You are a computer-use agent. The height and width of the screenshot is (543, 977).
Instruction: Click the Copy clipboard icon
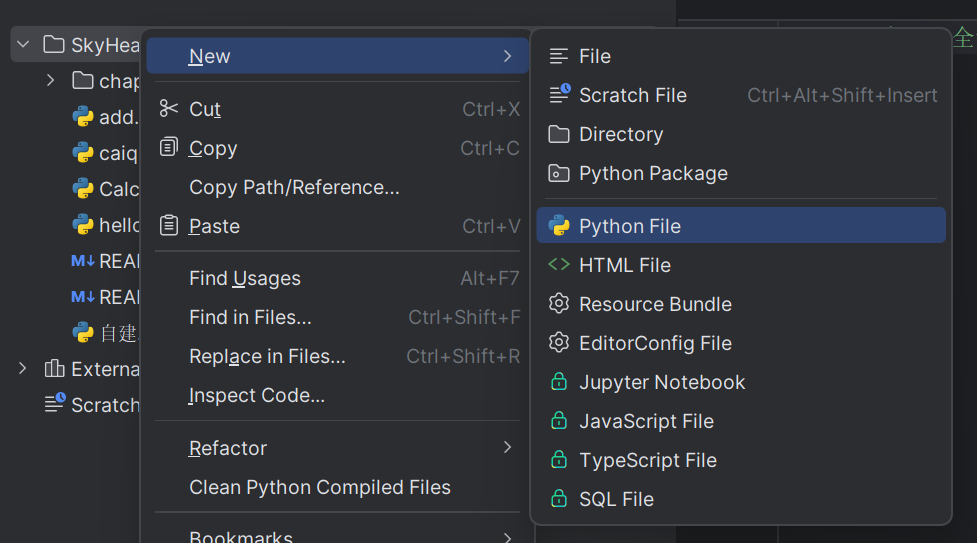(168, 147)
